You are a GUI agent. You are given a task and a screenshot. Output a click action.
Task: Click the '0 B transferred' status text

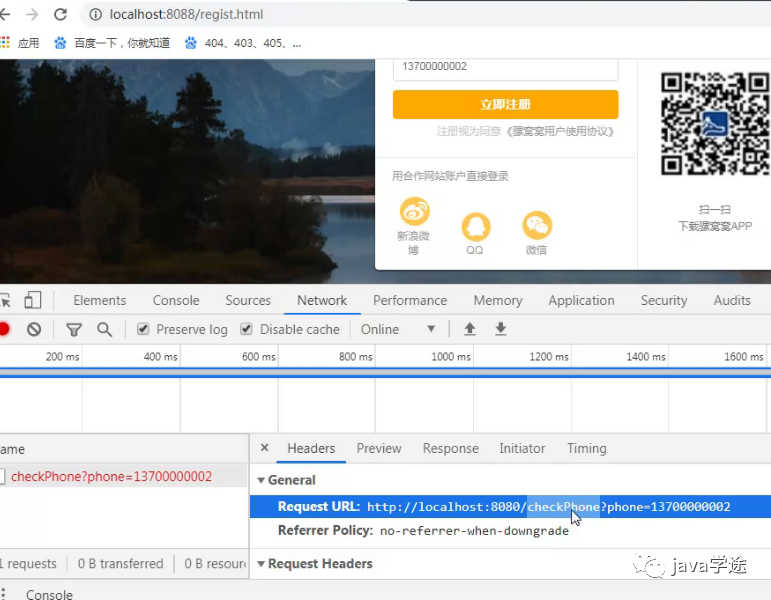120,564
